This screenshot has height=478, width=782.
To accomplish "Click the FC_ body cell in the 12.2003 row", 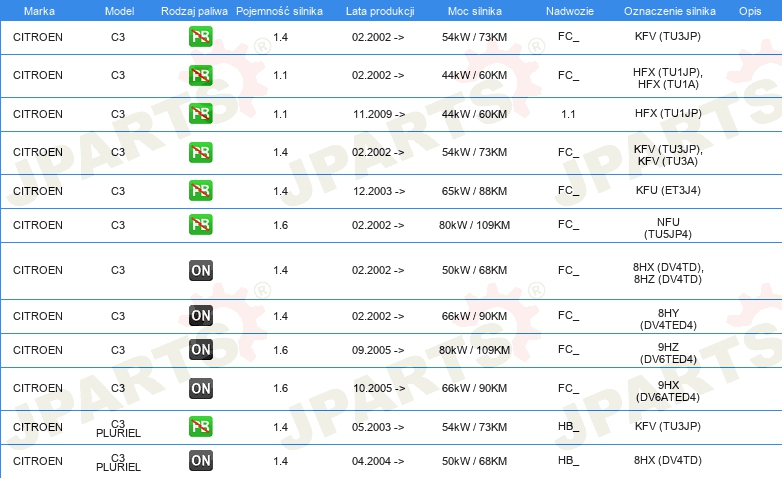I will 569,191.
